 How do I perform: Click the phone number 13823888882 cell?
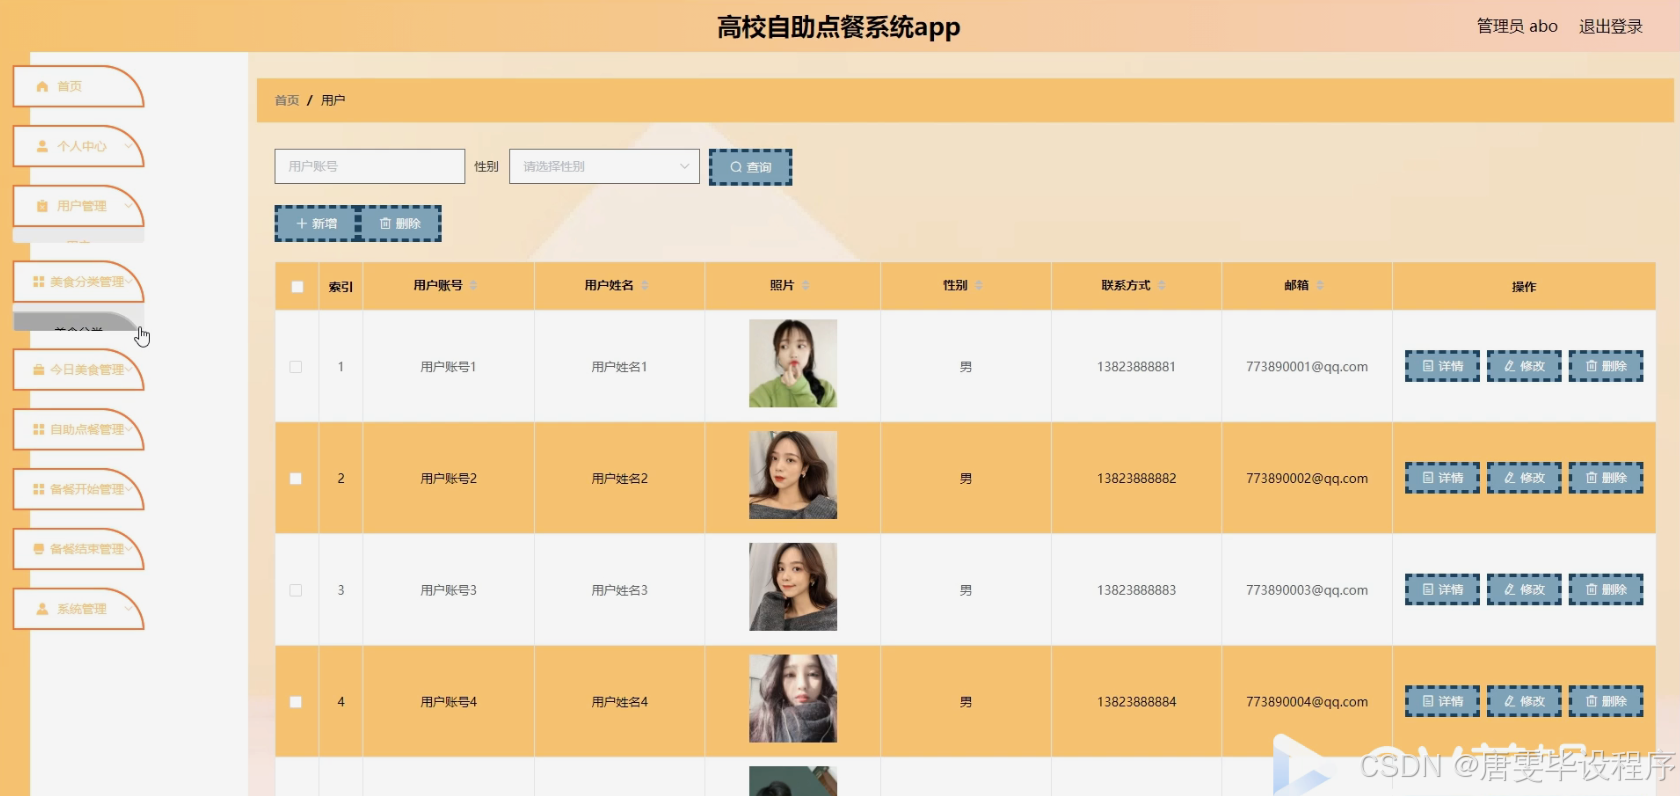pyautogui.click(x=1136, y=479)
